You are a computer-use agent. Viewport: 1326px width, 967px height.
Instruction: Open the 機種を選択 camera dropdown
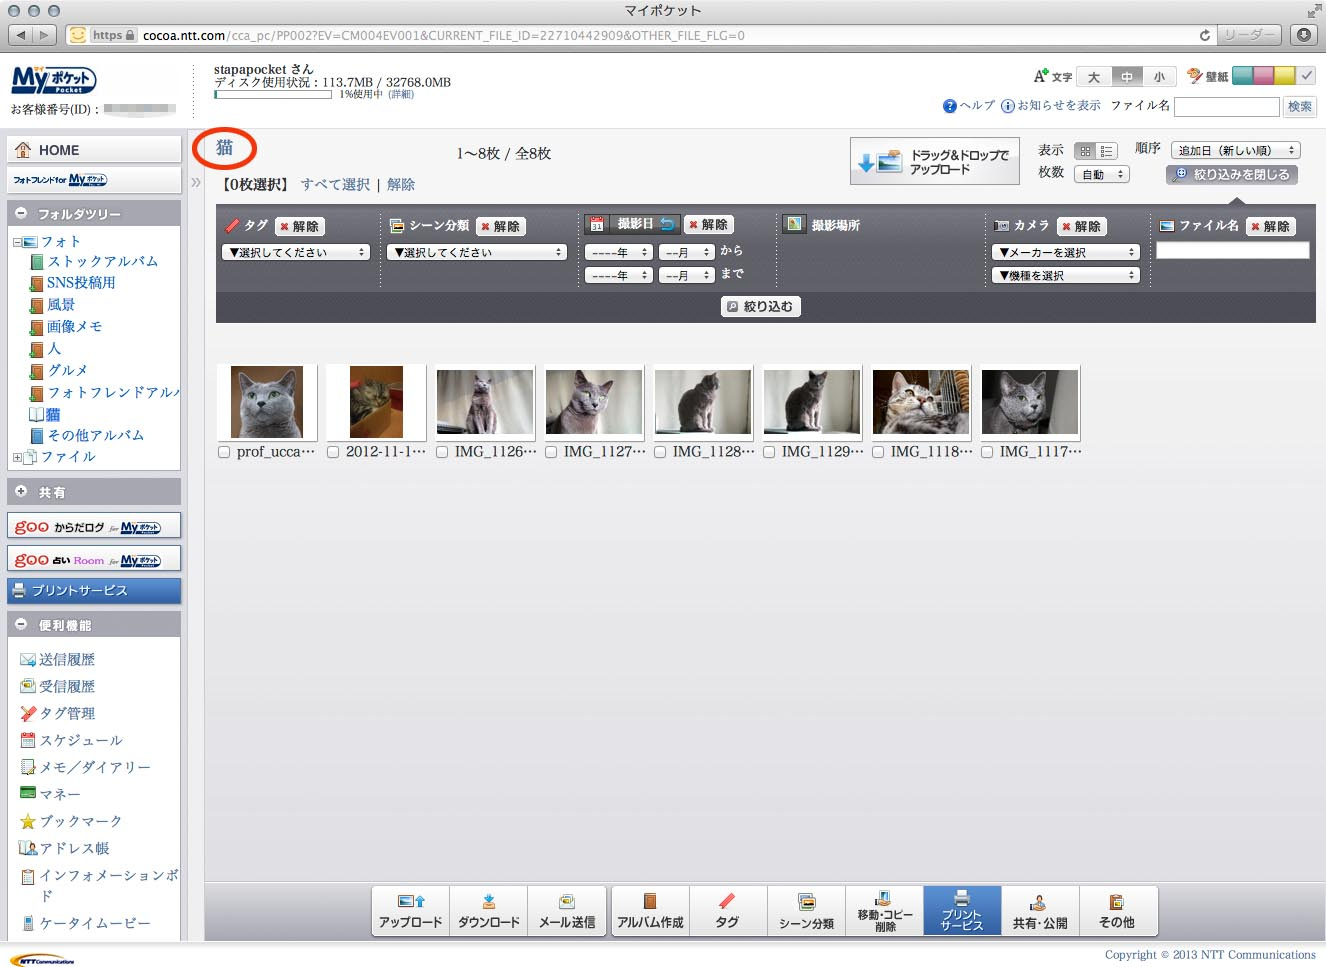(x=1066, y=276)
